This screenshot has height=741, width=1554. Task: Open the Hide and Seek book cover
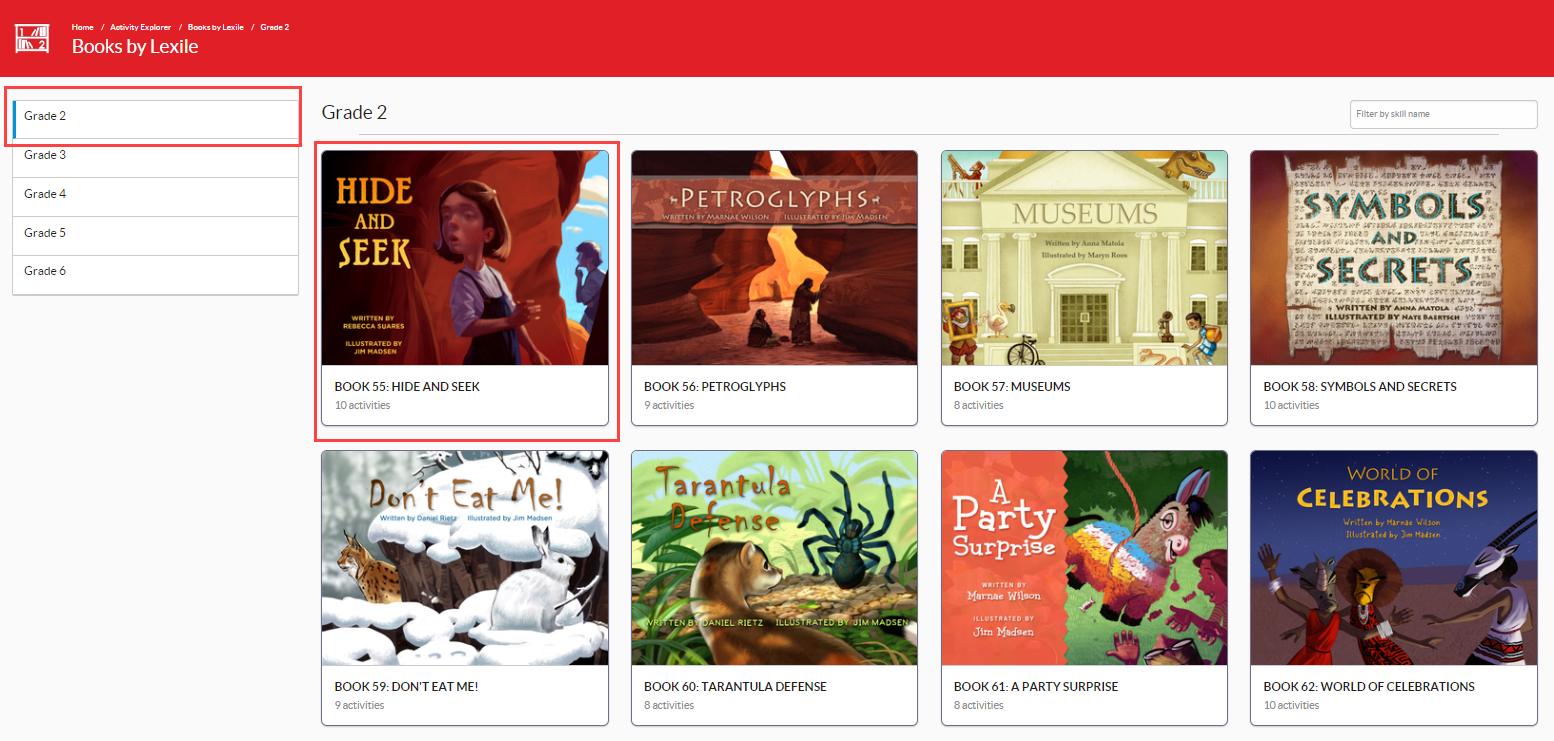(x=465, y=258)
